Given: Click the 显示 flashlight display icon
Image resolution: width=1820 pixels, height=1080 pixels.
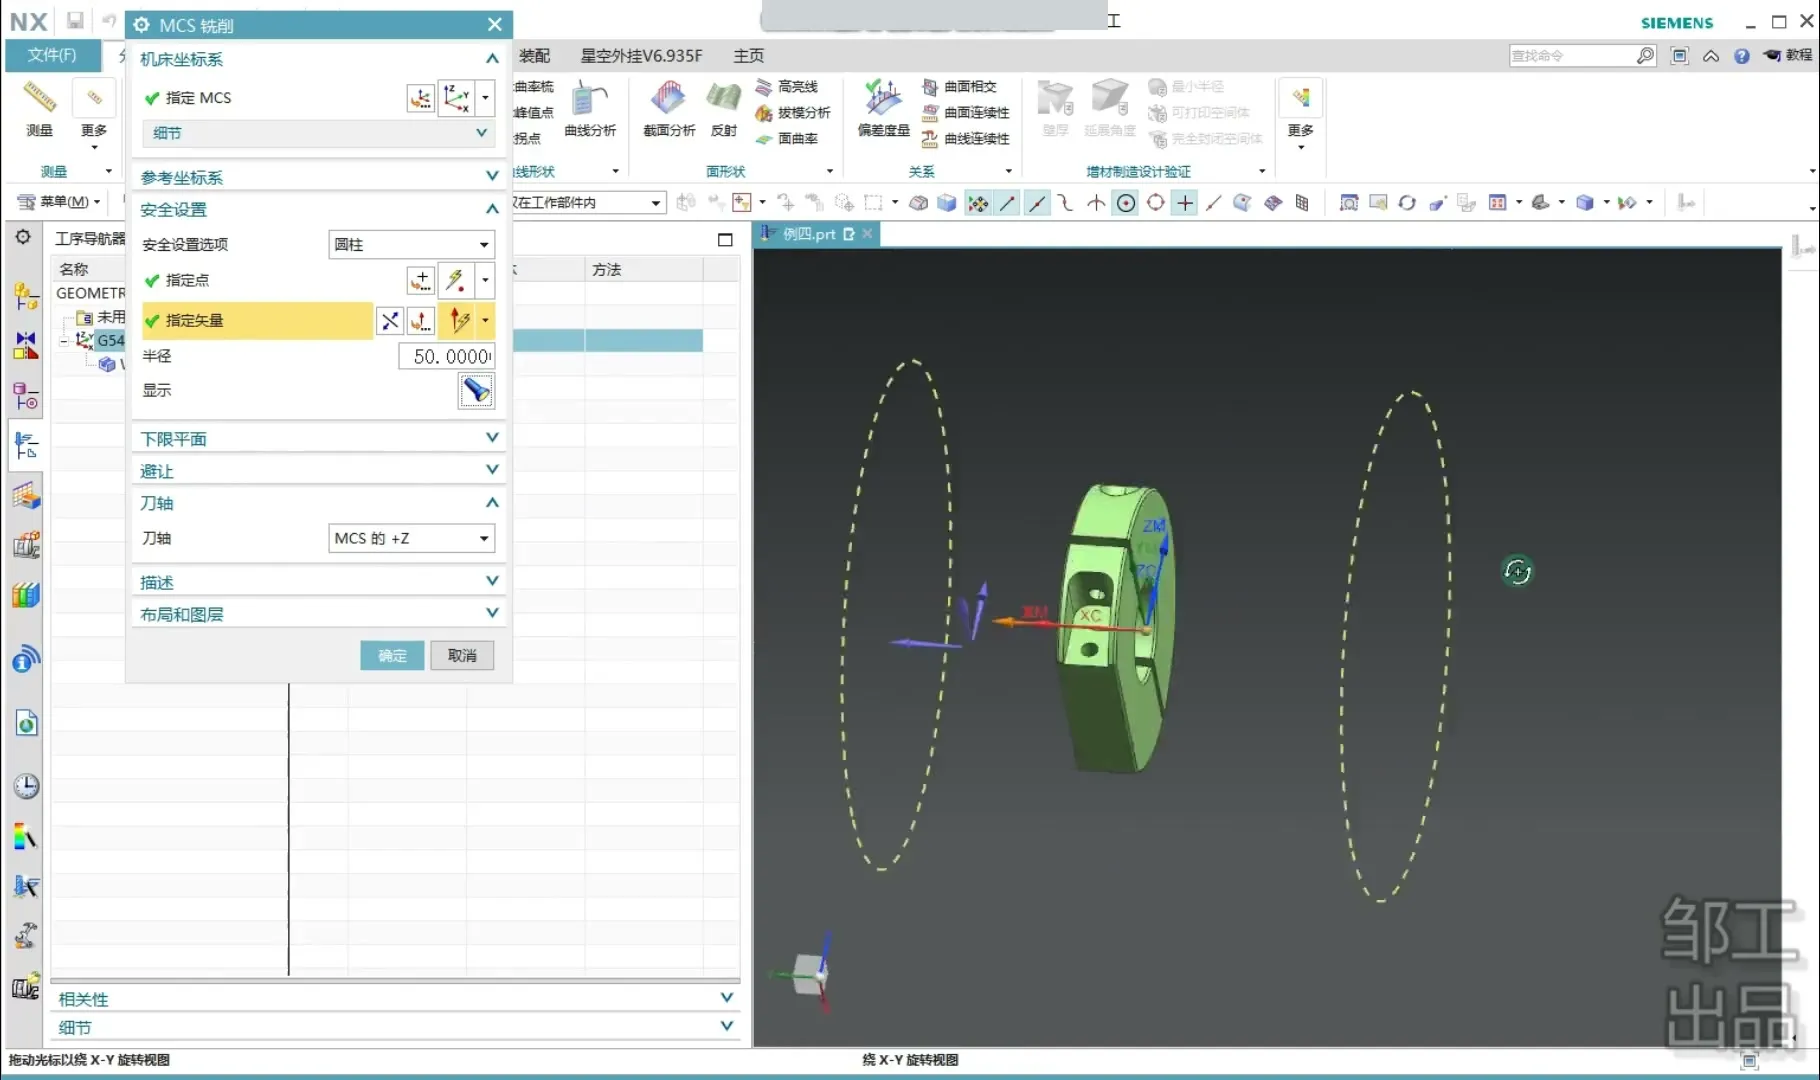Looking at the screenshot, I should 476,390.
